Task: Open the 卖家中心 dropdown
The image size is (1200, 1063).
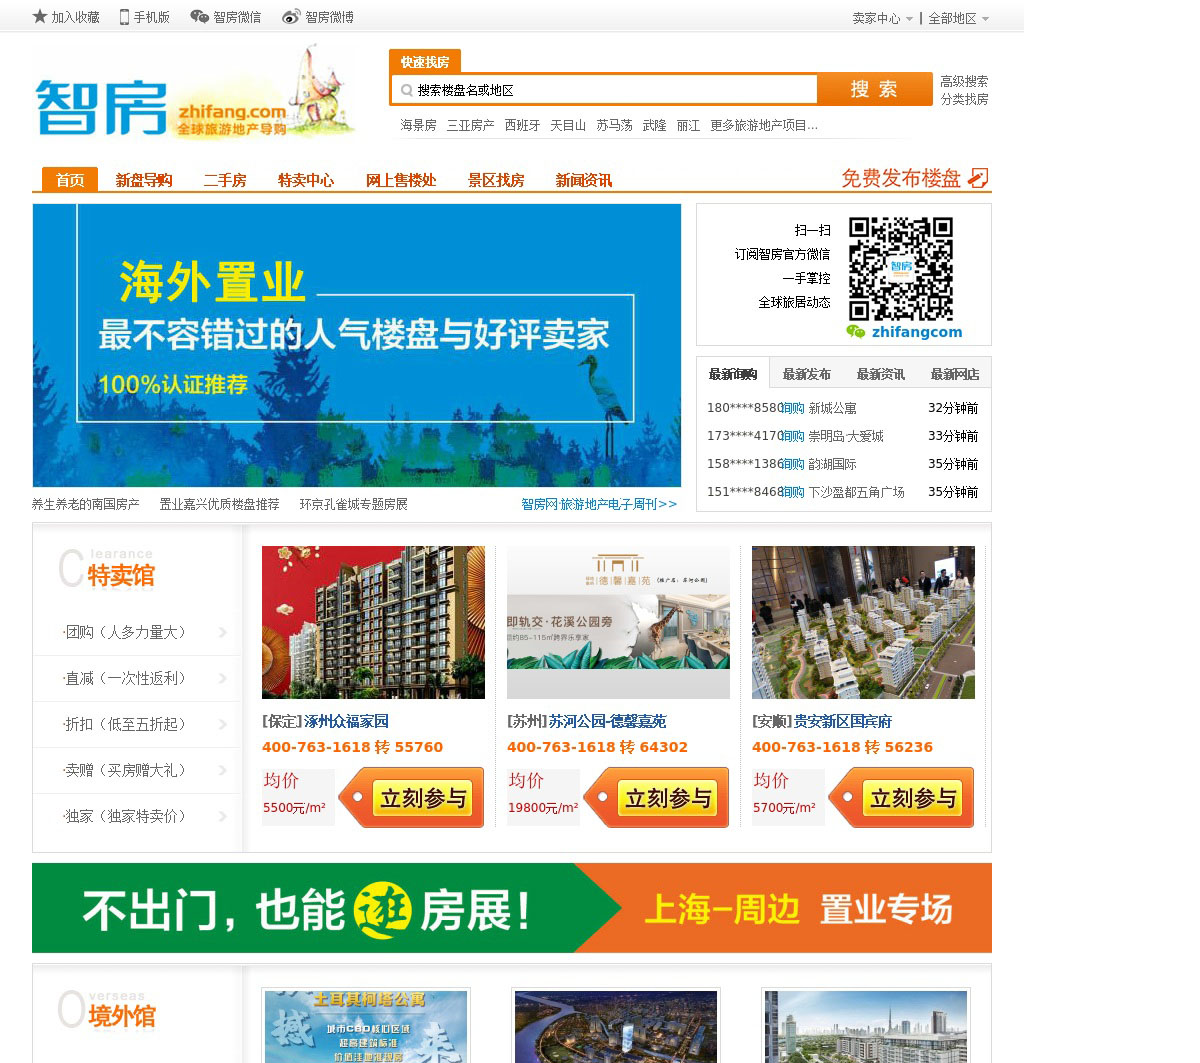Action: click(x=882, y=18)
